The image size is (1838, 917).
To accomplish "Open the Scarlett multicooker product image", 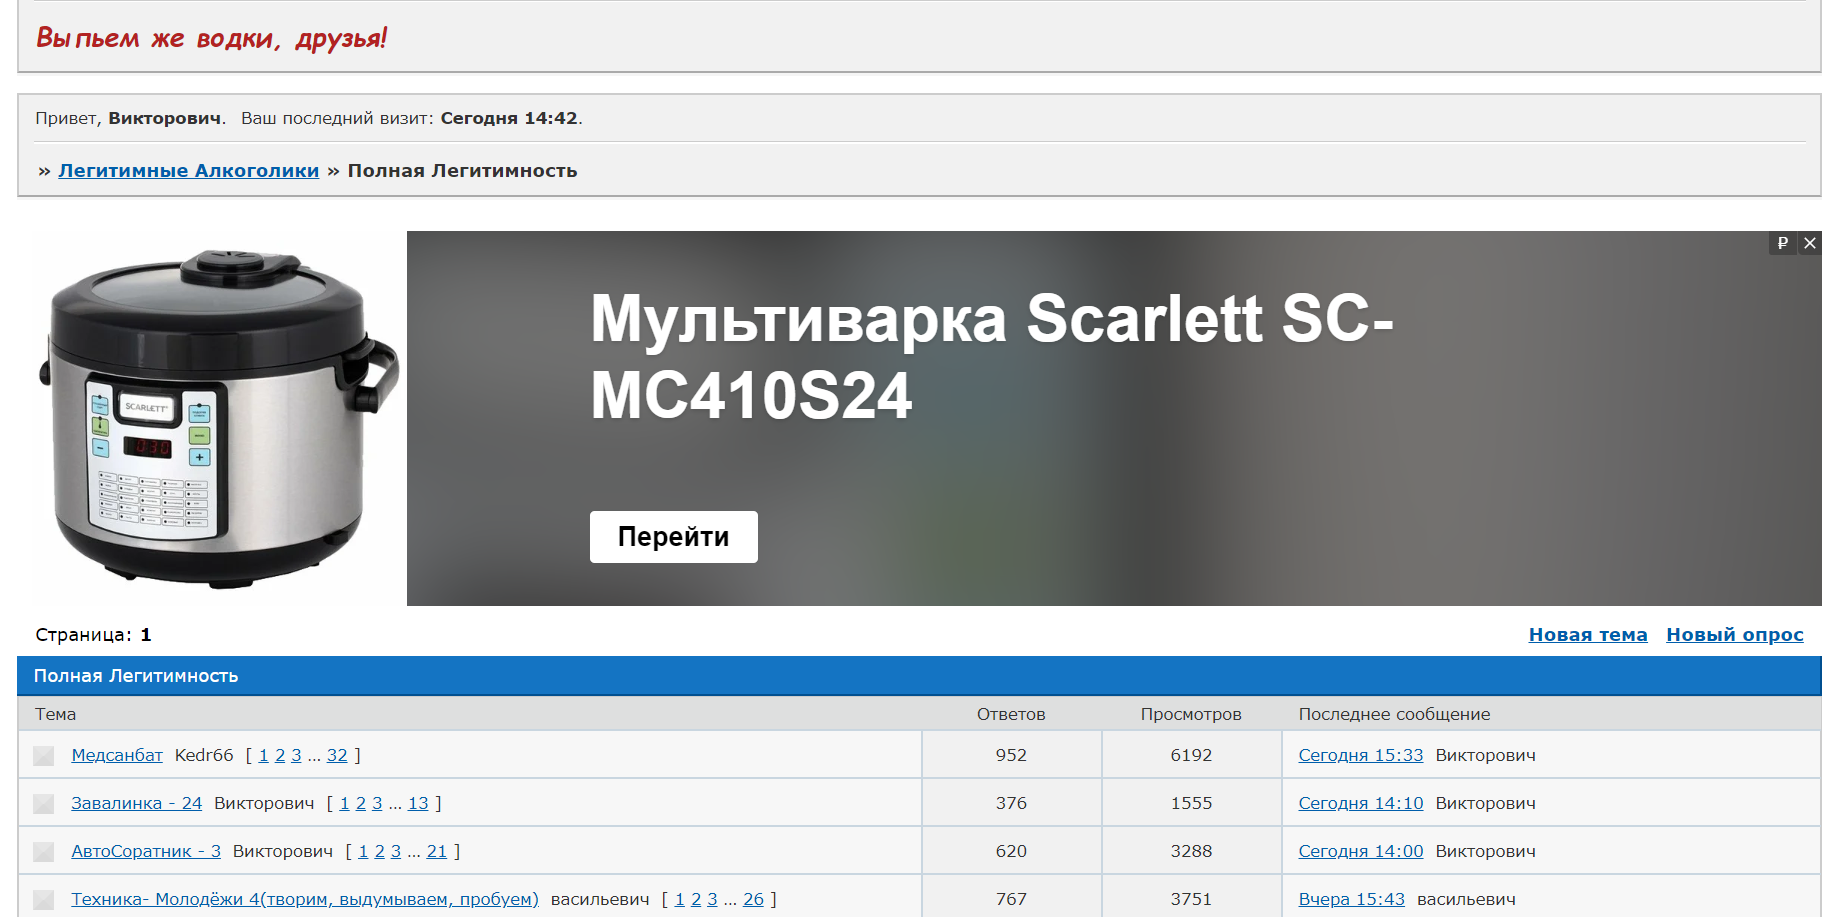I will (x=218, y=418).
